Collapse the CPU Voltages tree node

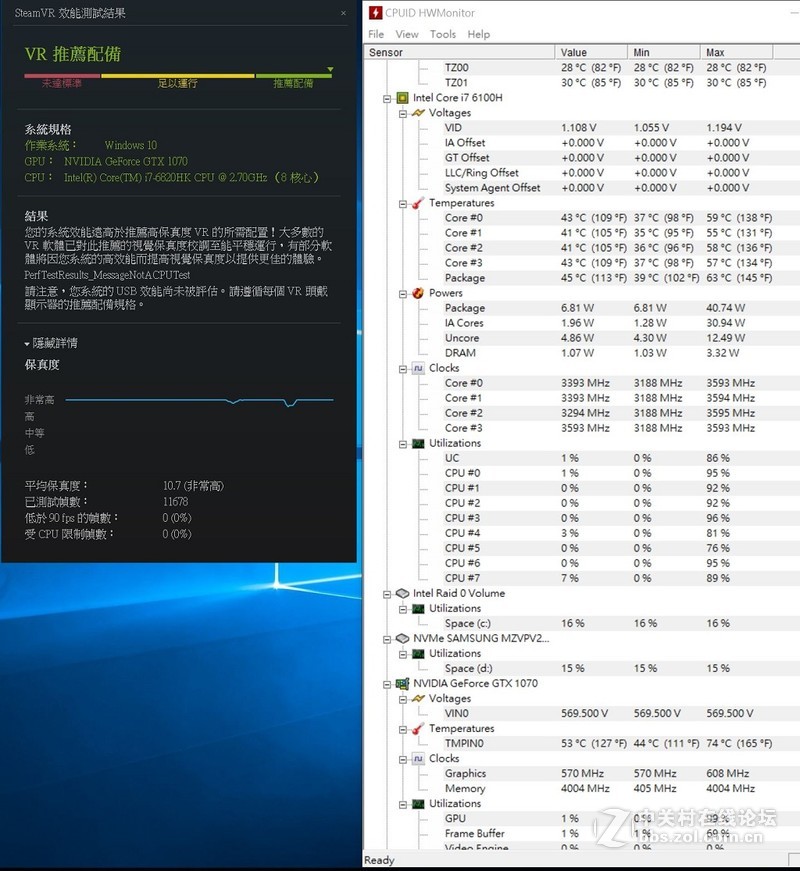pos(403,114)
